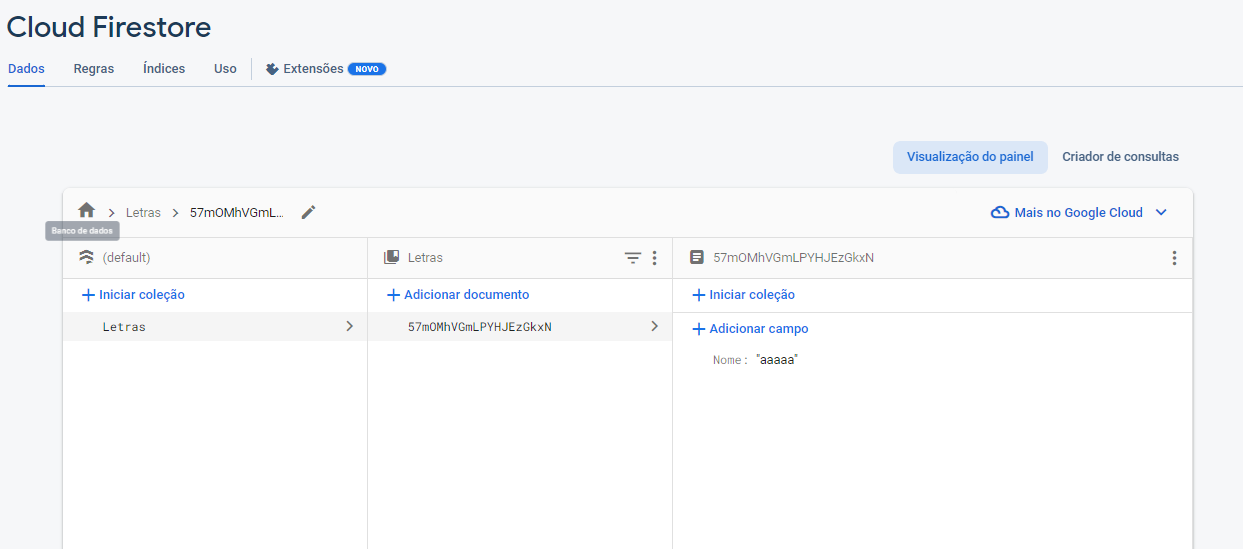Screen dimensions: 1243x549
Task: Click truncated document ID in breadcrumb
Action: (x=237, y=213)
